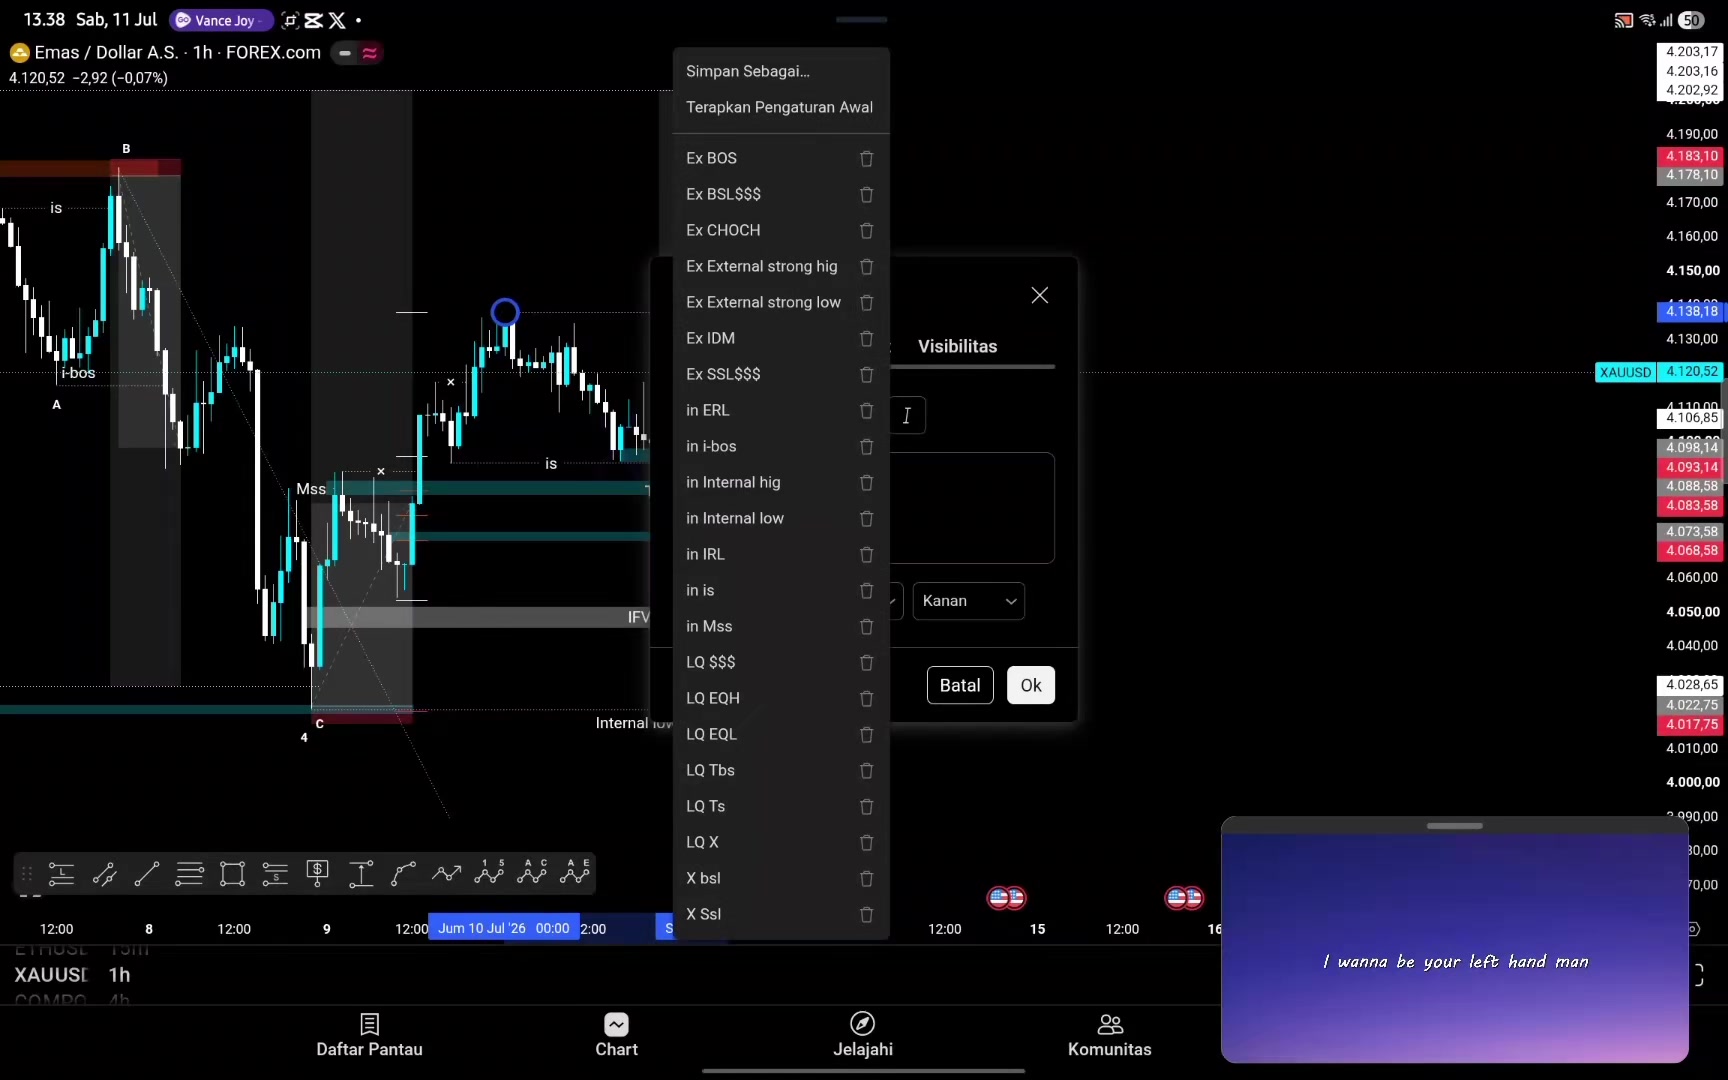The height and width of the screenshot is (1080, 1728).
Task: Toggle italic text style button
Action: [x=907, y=415]
